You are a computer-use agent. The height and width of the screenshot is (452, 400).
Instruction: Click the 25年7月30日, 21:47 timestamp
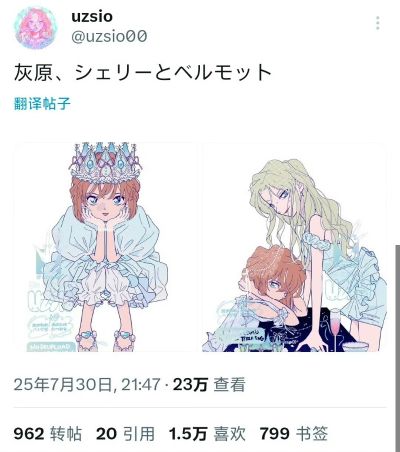click(x=87, y=385)
